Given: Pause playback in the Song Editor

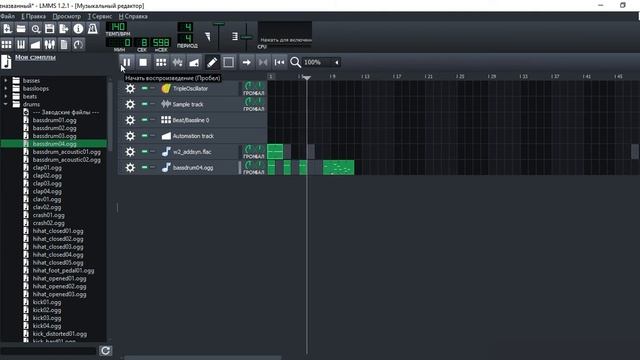Looking at the screenshot, I should pos(127,62).
